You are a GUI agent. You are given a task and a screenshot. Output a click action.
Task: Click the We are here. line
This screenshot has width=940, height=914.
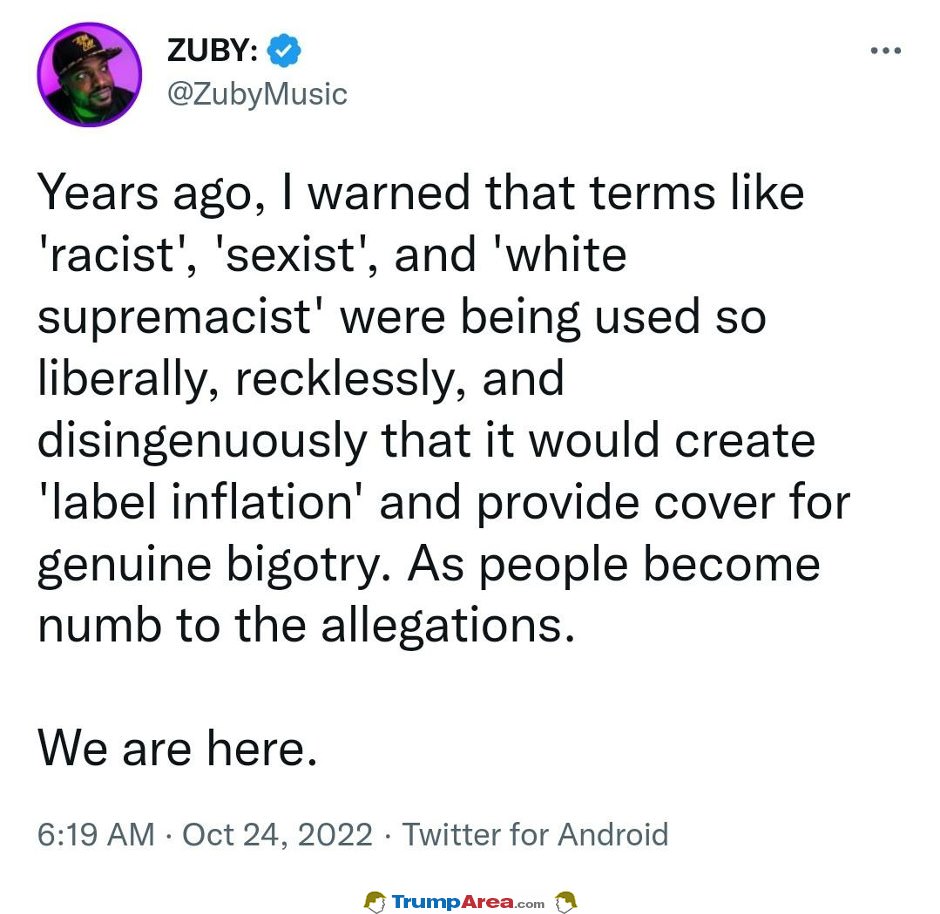point(177,748)
